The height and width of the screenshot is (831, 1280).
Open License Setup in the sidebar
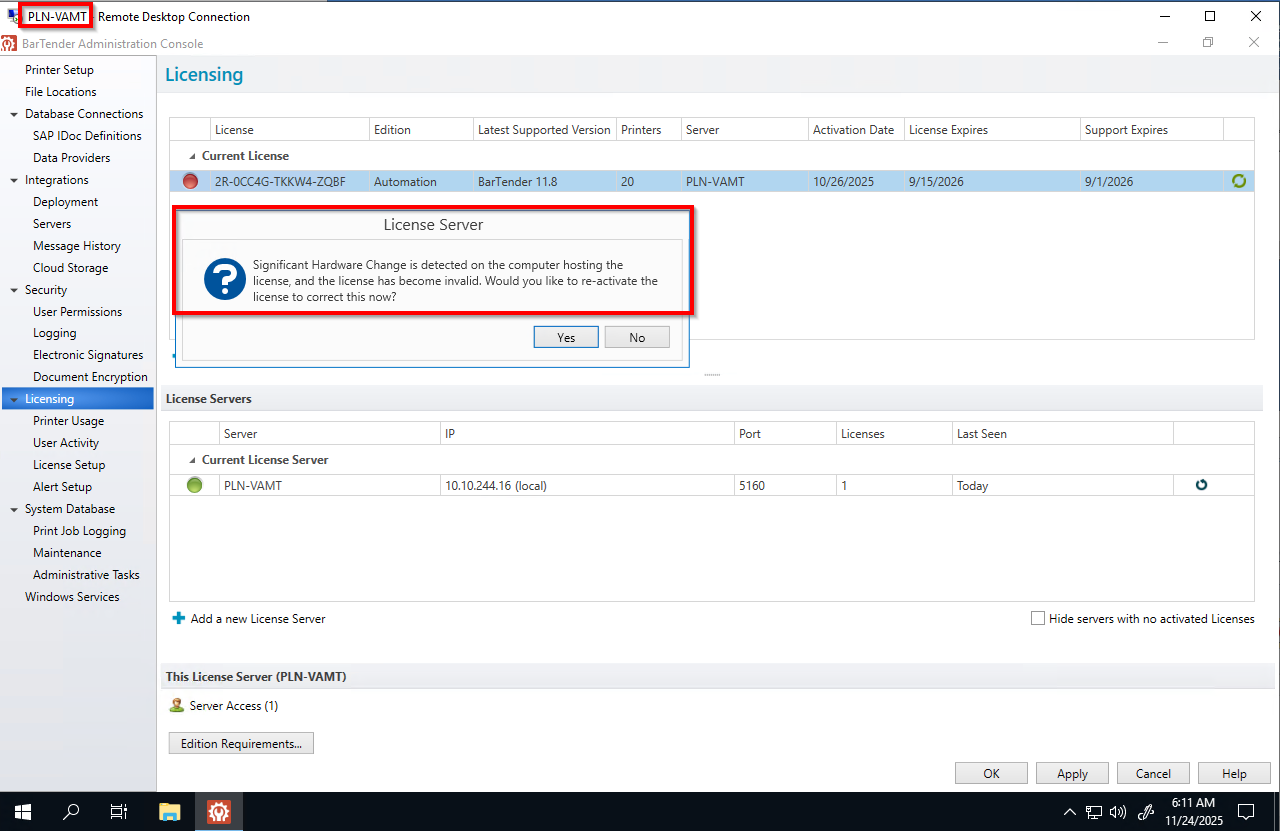68,465
